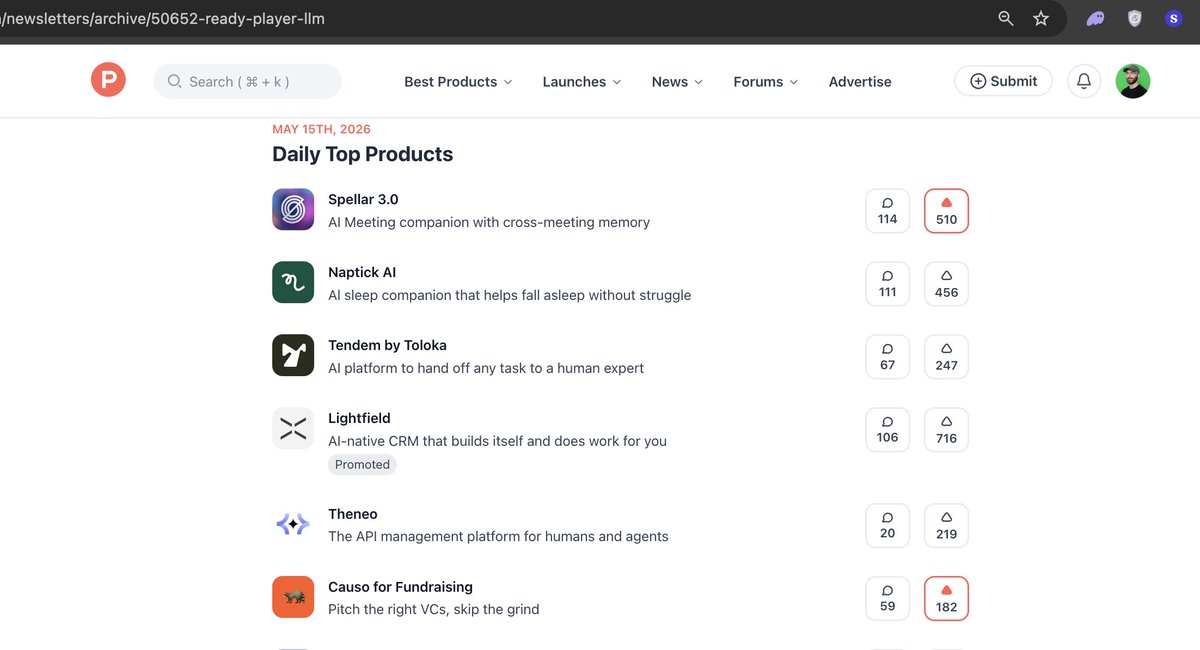Click the Submit button

click(1003, 81)
